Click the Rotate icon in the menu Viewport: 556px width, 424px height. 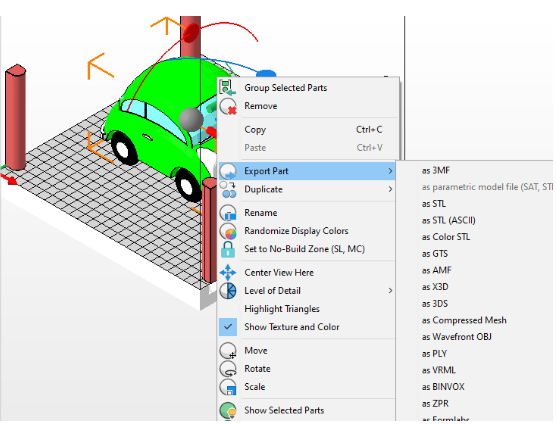pyautogui.click(x=228, y=369)
